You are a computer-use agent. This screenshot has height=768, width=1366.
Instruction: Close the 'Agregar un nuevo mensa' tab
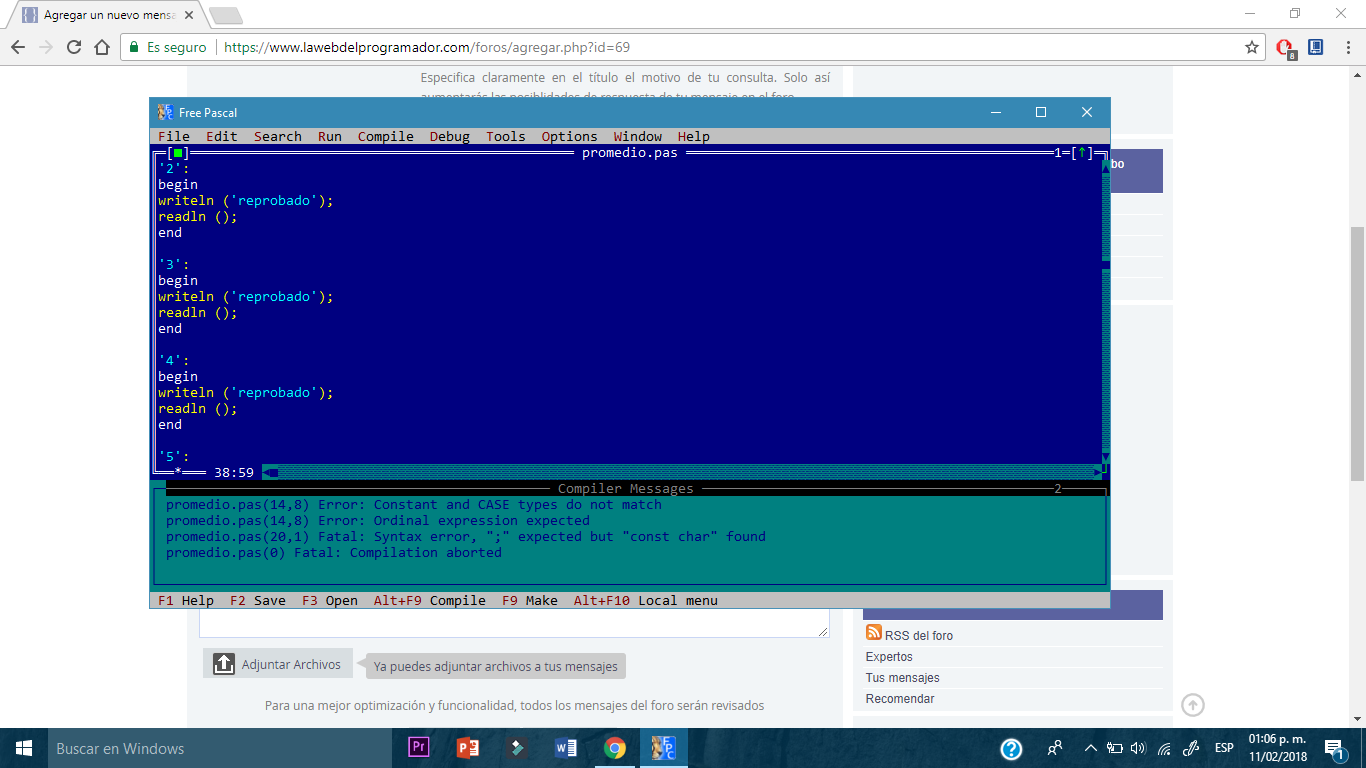click(x=191, y=16)
